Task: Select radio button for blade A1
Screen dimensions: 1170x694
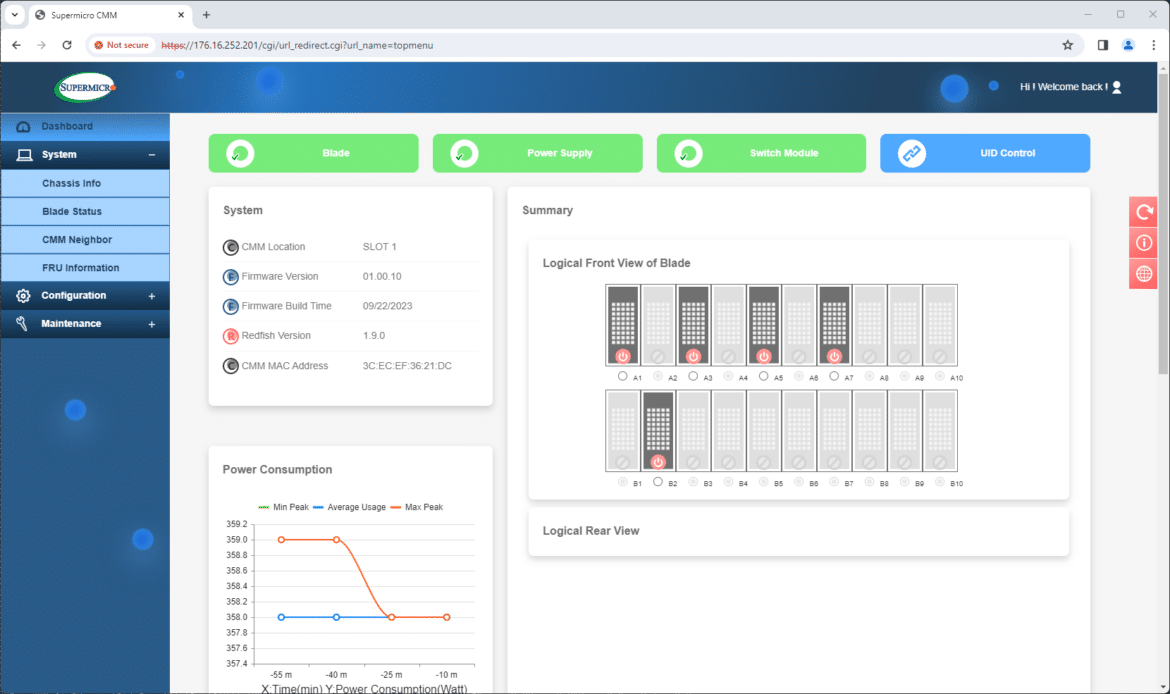Action: click(622, 376)
